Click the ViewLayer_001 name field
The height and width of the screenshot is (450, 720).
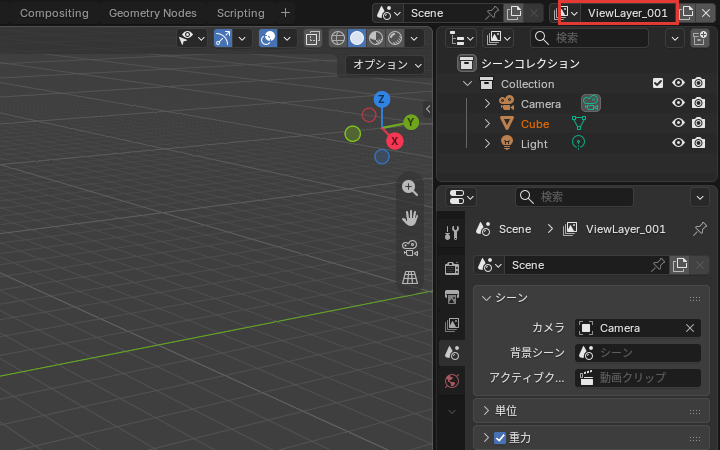click(x=628, y=13)
